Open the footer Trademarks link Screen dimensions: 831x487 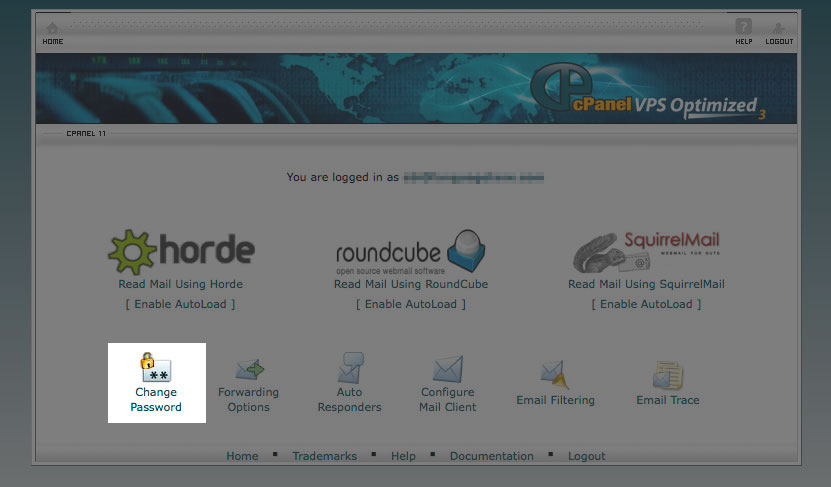pyautogui.click(x=325, y=456)
